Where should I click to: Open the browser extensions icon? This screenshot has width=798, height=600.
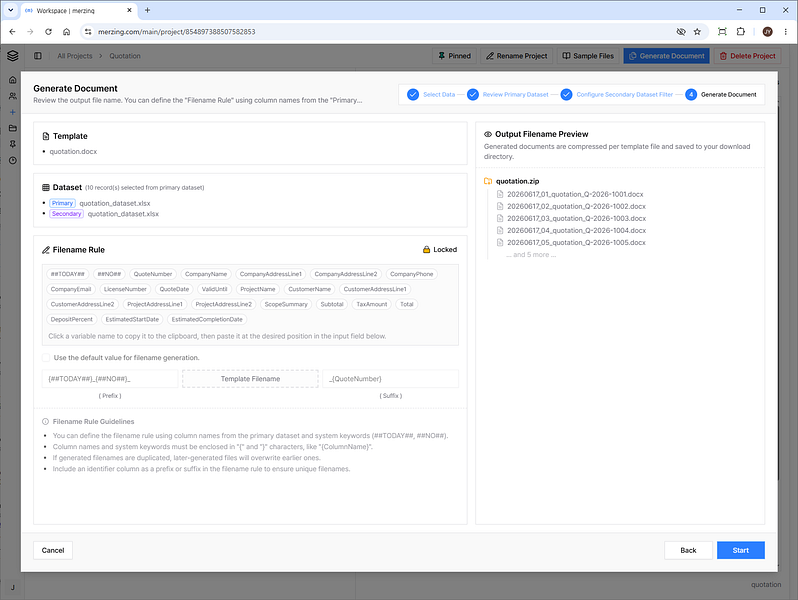tap(740, 32)
